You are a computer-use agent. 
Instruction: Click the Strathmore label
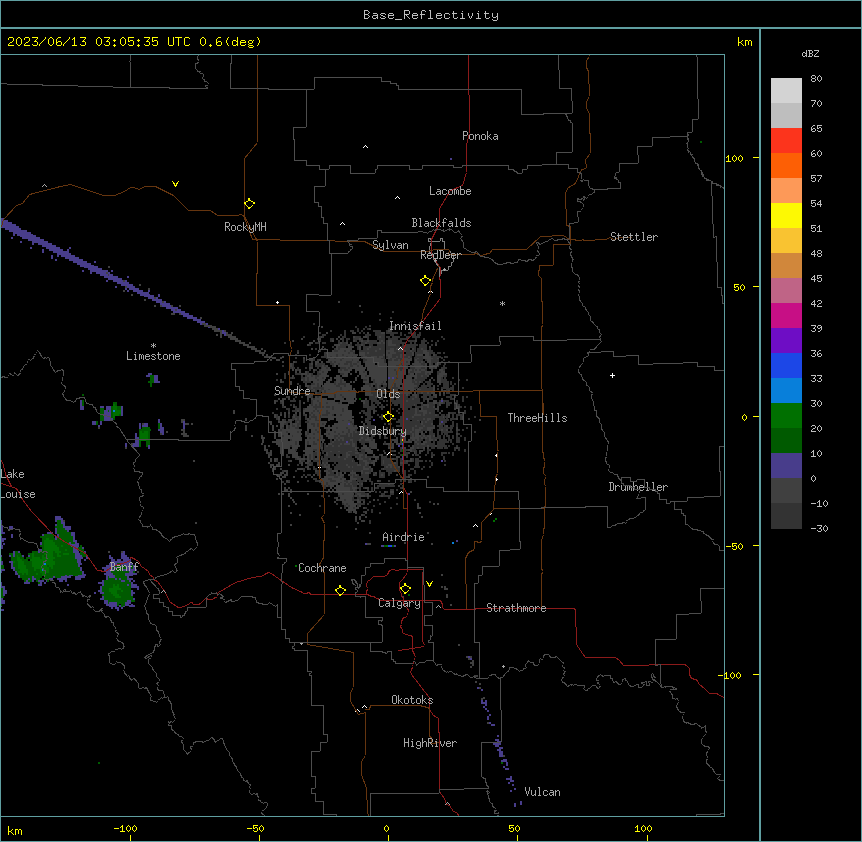516,608
